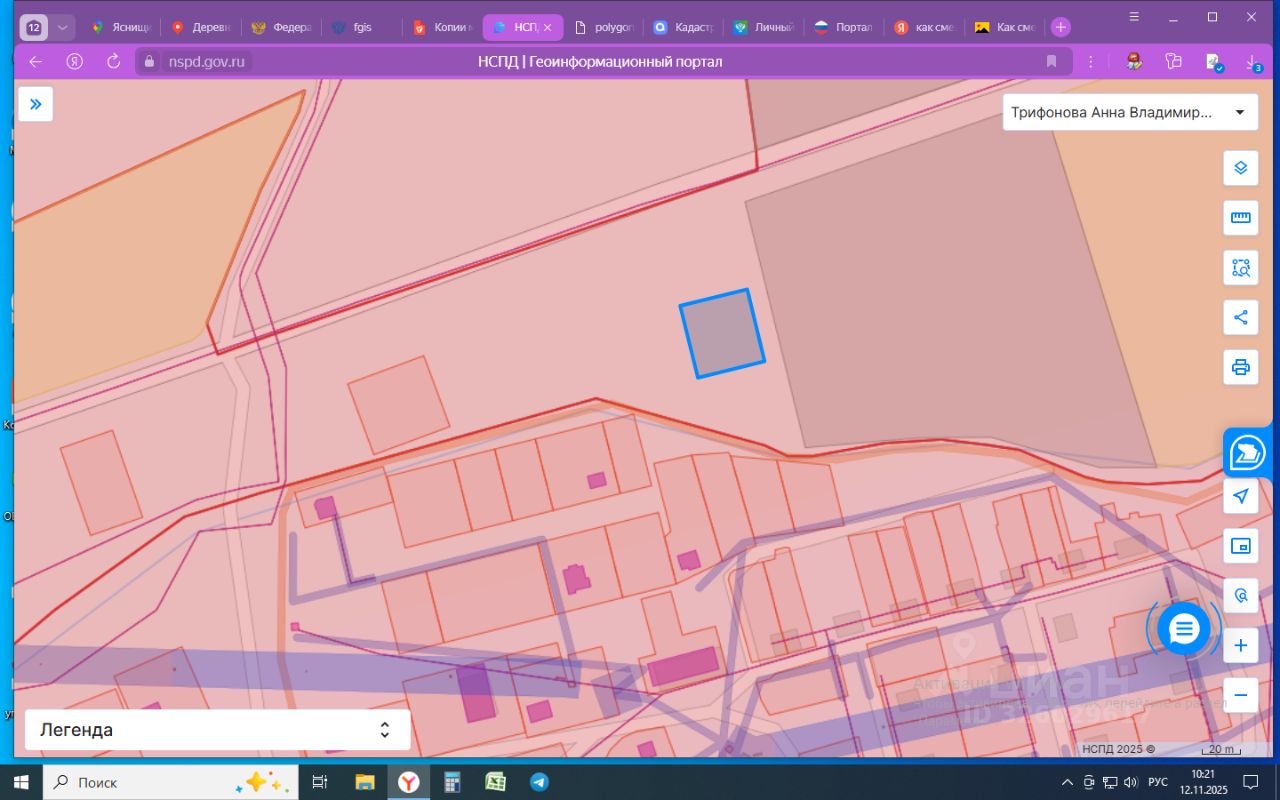
Task: Open the map layers panel
Action: pos(1241,168)
